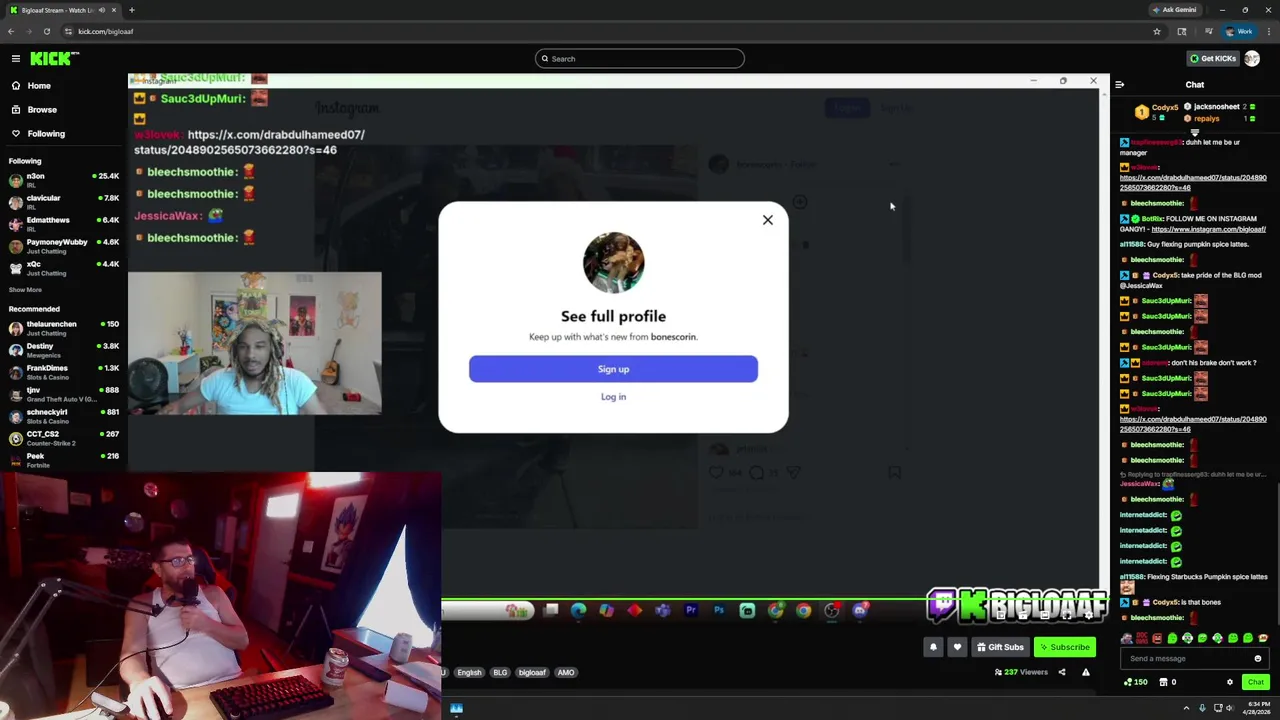1280x720 pixels.
Task: Open Edmatthews channel in sidebar
Action: (x=63, y=224)
